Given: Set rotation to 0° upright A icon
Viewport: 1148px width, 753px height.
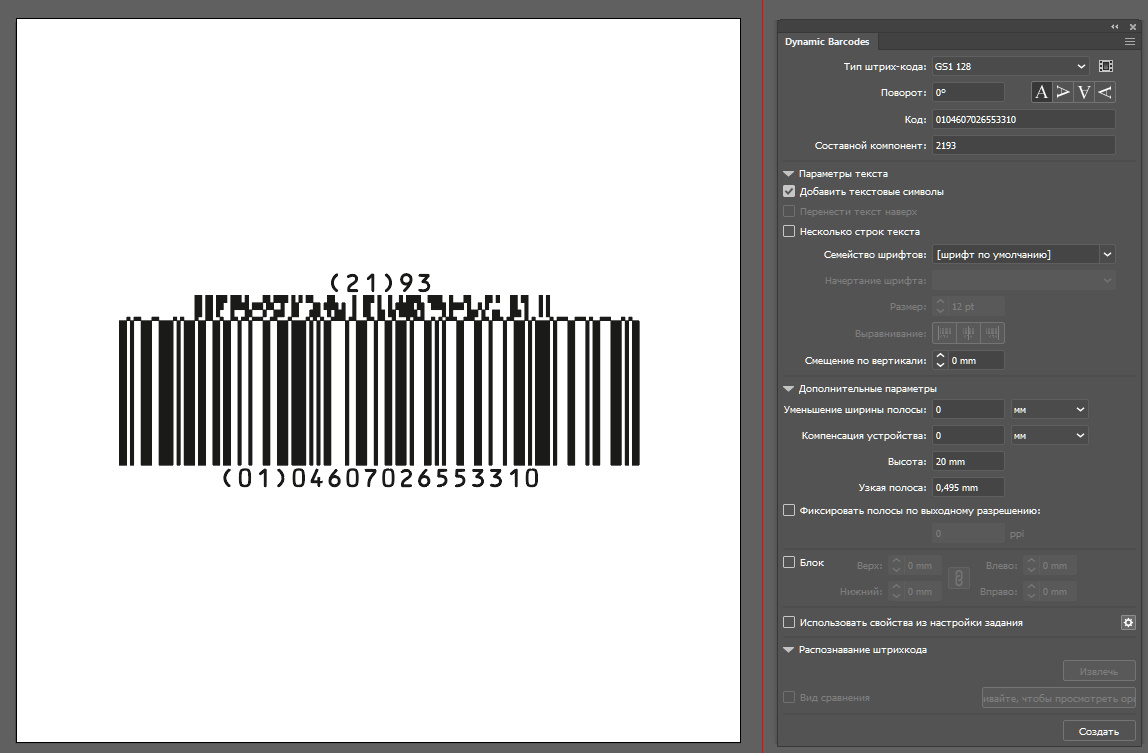Looking at the screenshot, I should tap(1041, 92).
